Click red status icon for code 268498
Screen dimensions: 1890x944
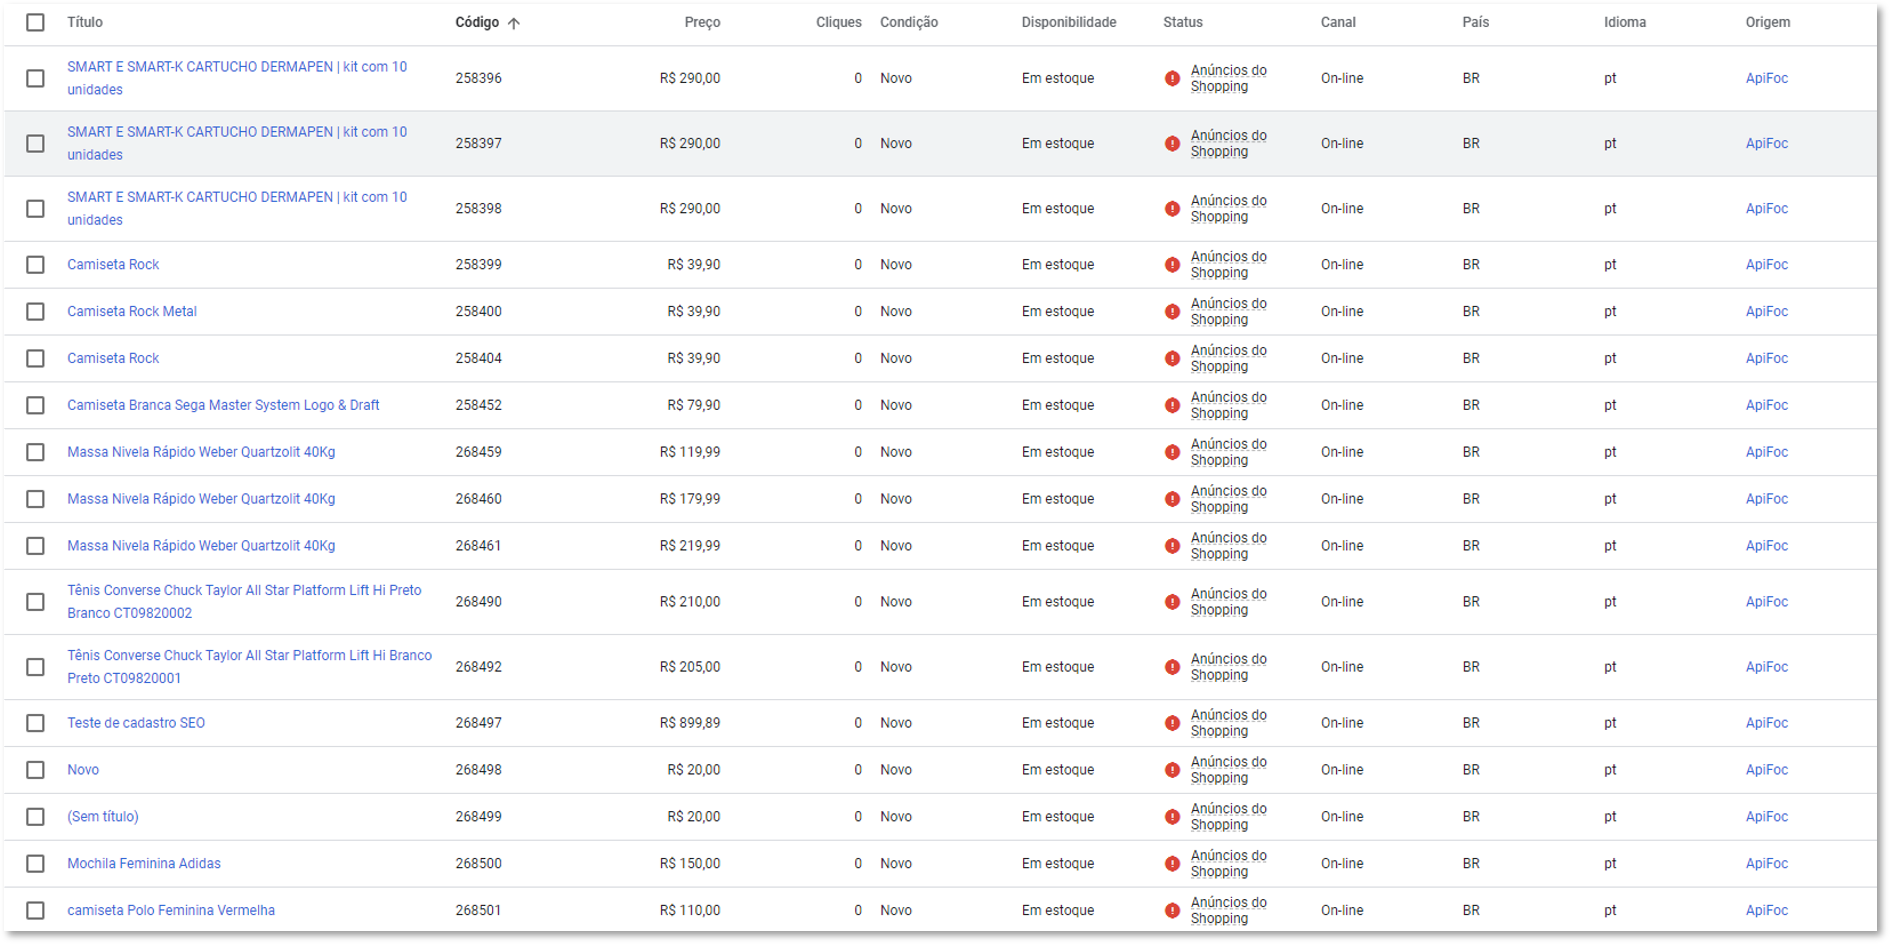[1172, 770]
